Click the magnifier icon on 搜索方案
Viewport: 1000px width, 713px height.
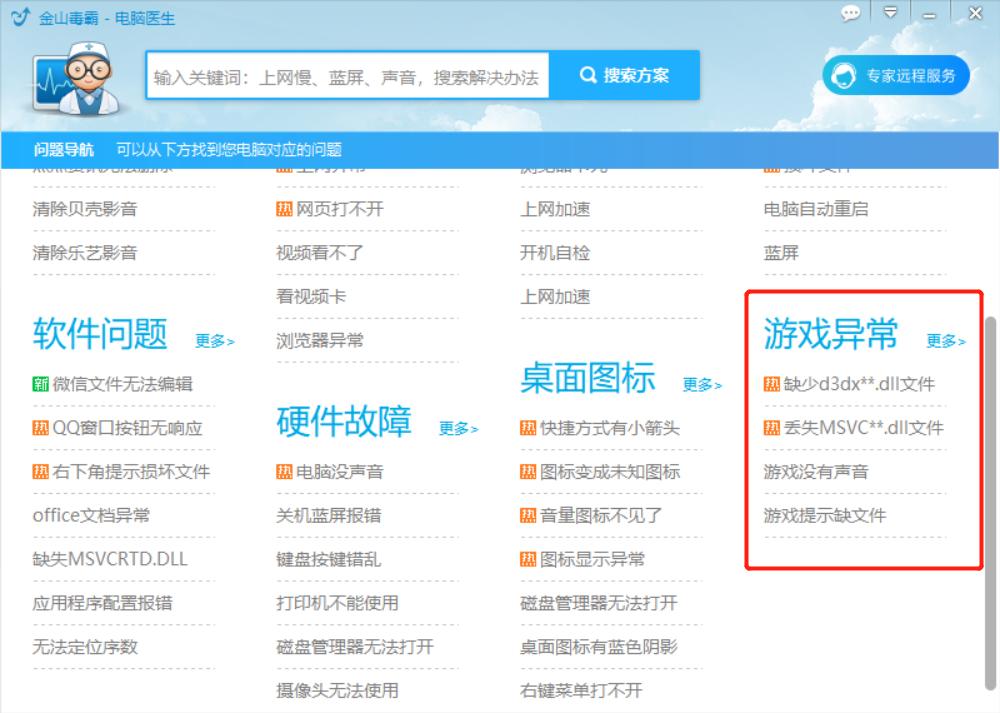(588, 74)
